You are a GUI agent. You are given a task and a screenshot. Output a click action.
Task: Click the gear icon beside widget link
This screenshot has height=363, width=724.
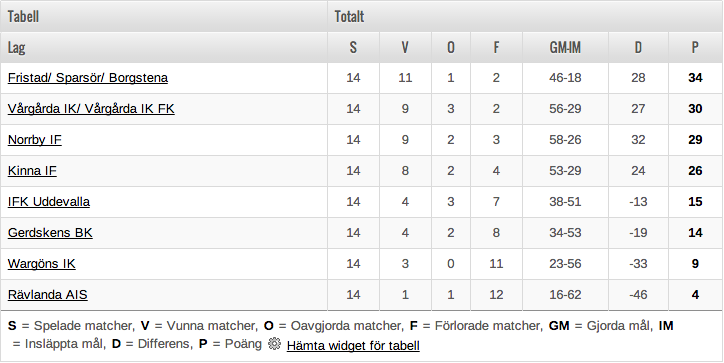point(274,344)
